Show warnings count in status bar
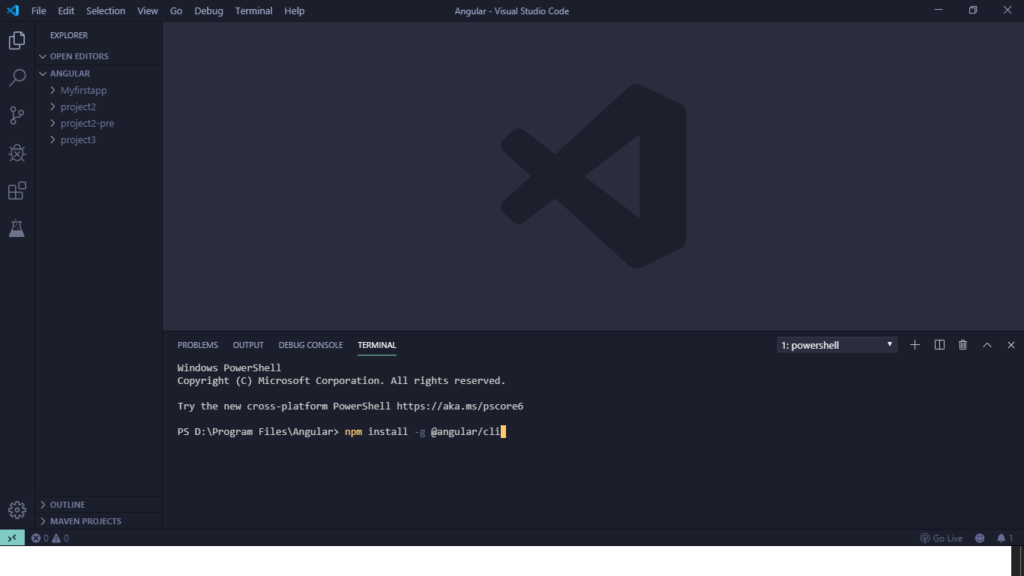 coord(61,538)
